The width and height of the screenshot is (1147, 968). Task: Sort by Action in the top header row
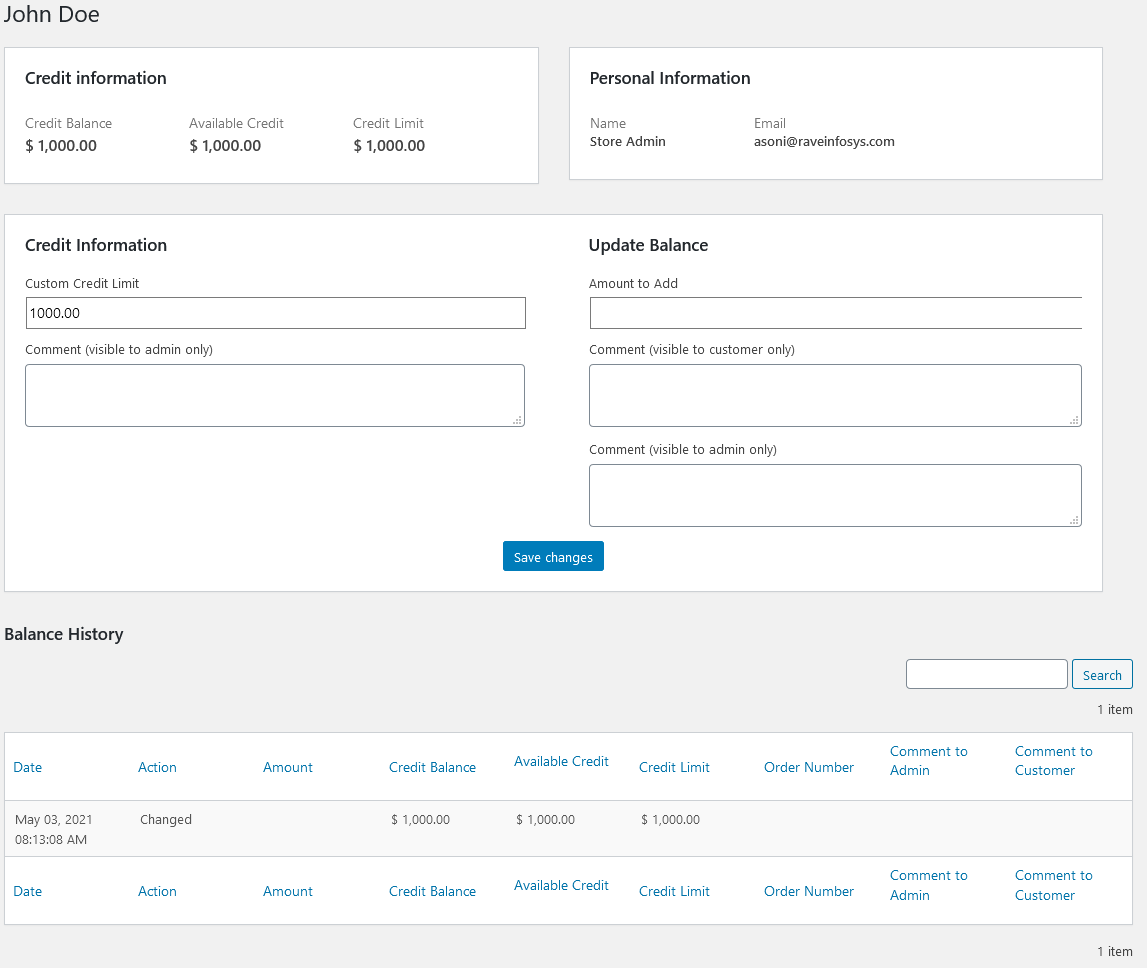157,767
